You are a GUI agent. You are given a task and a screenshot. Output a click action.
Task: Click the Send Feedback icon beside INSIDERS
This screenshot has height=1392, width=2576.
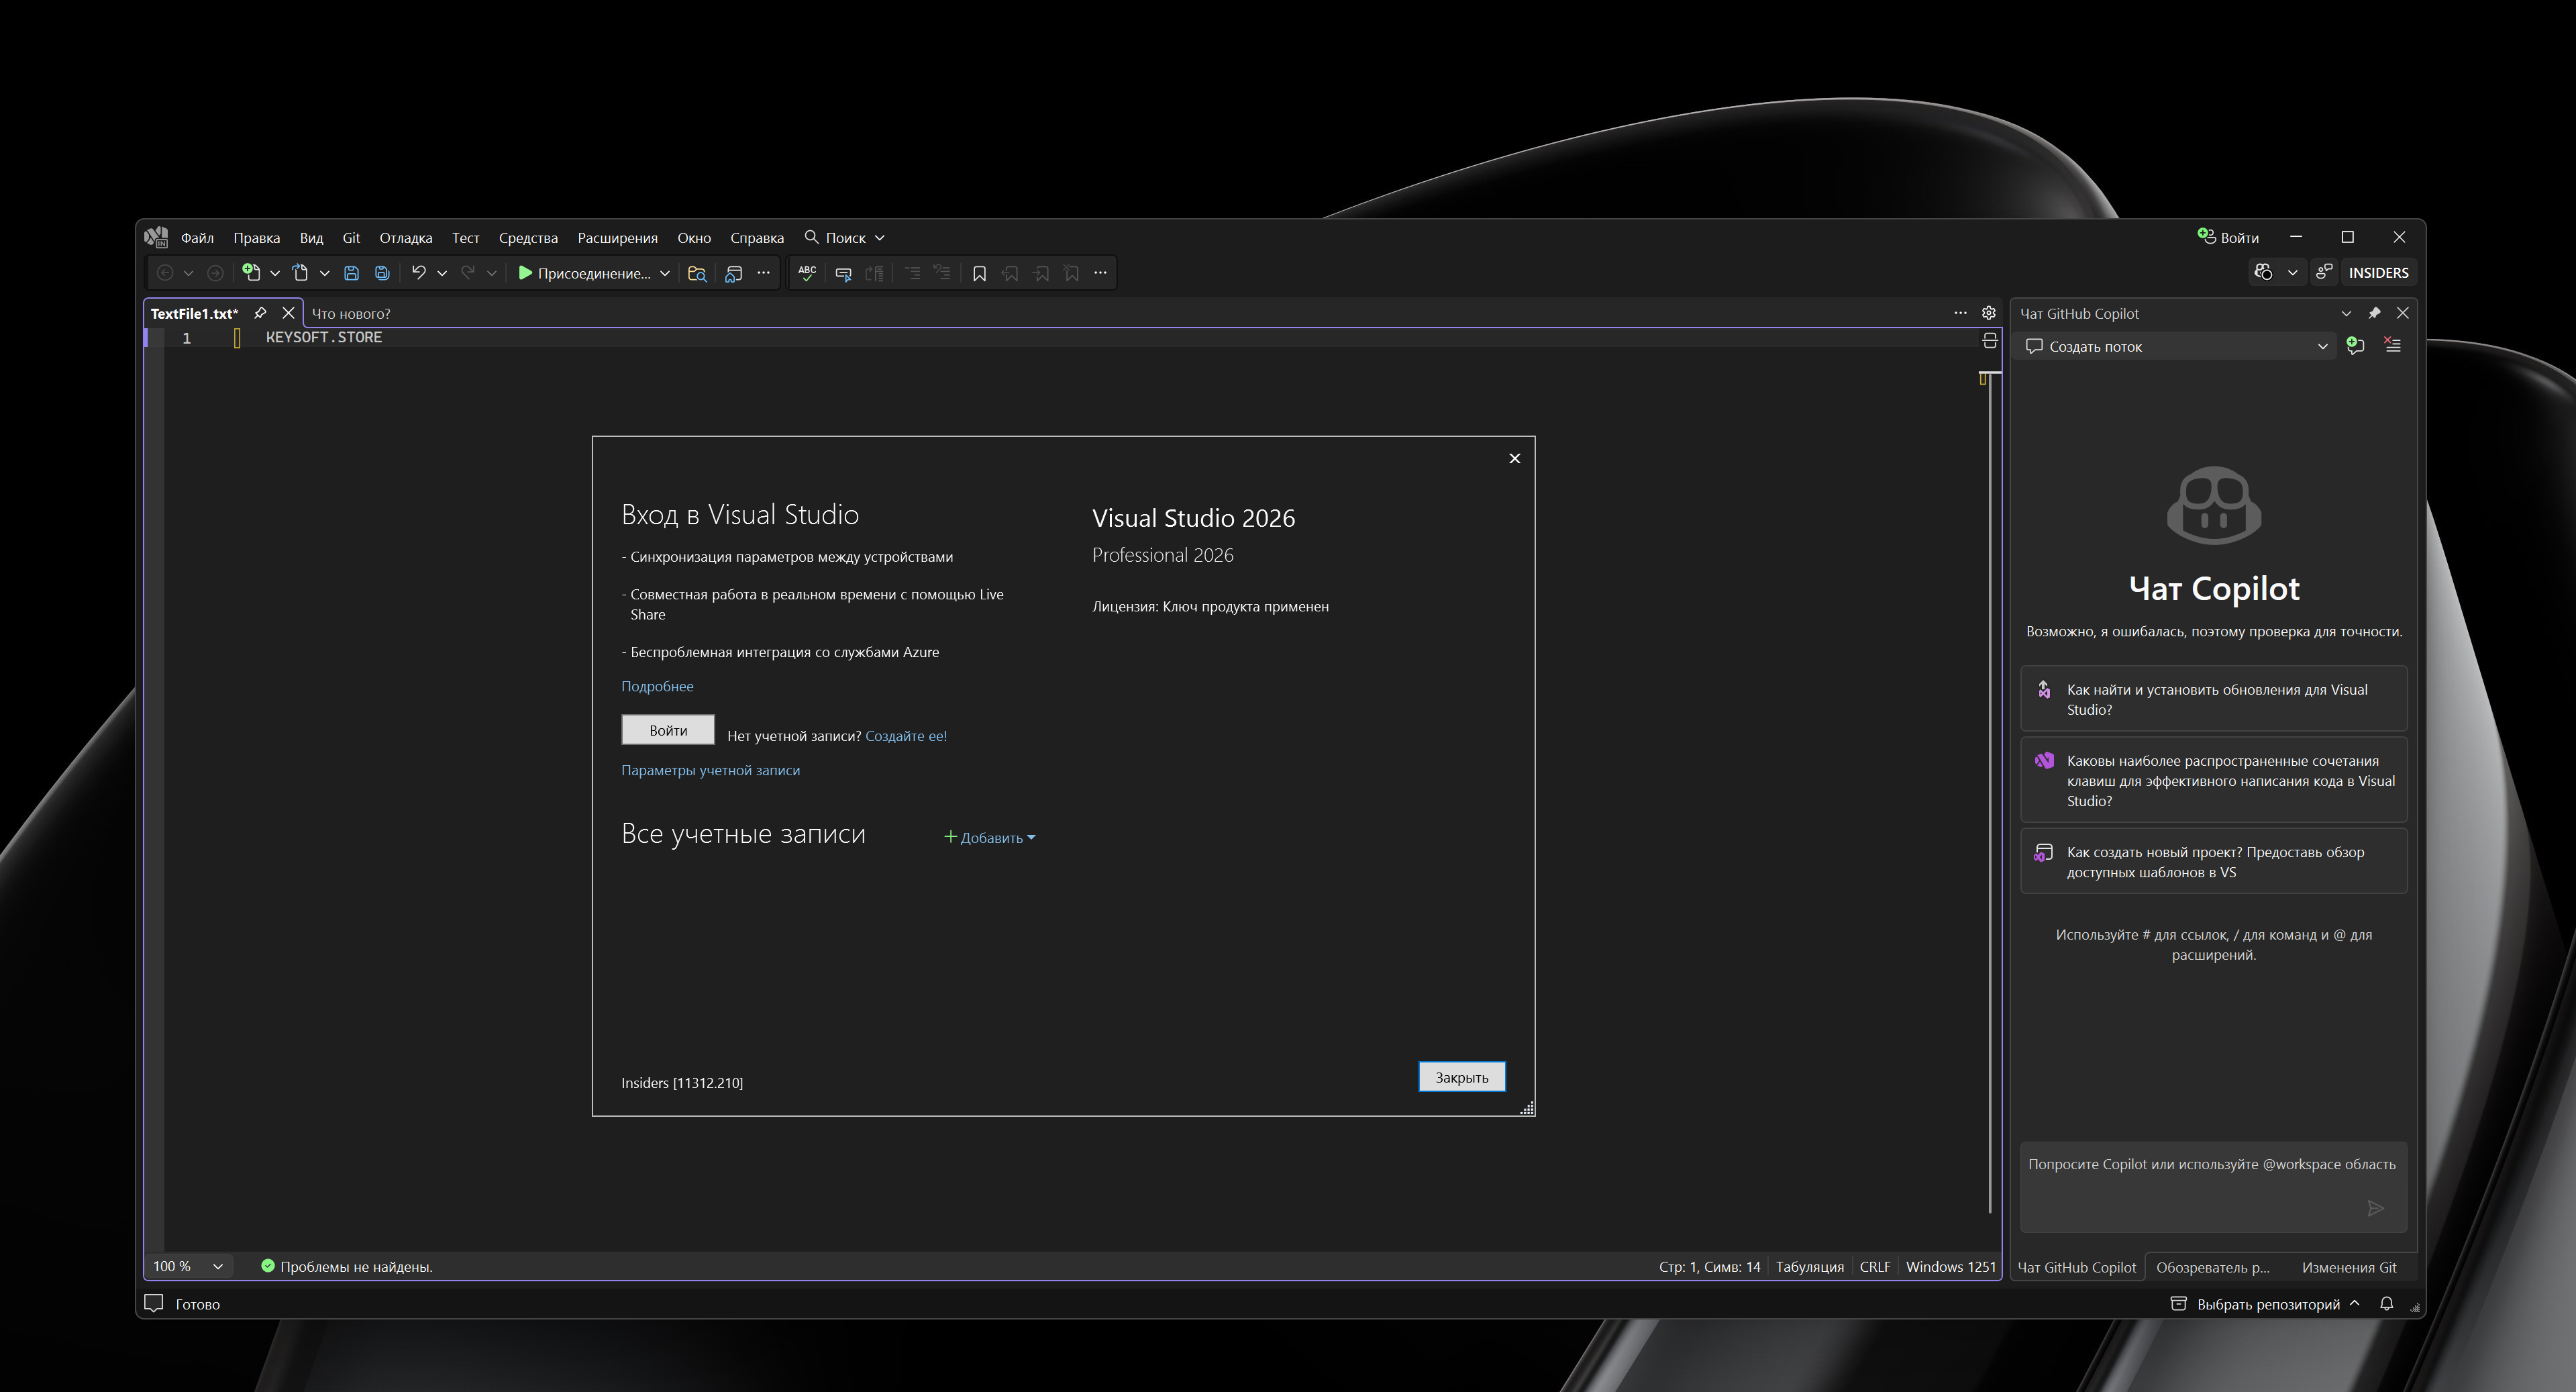(x=2325, y=273)
